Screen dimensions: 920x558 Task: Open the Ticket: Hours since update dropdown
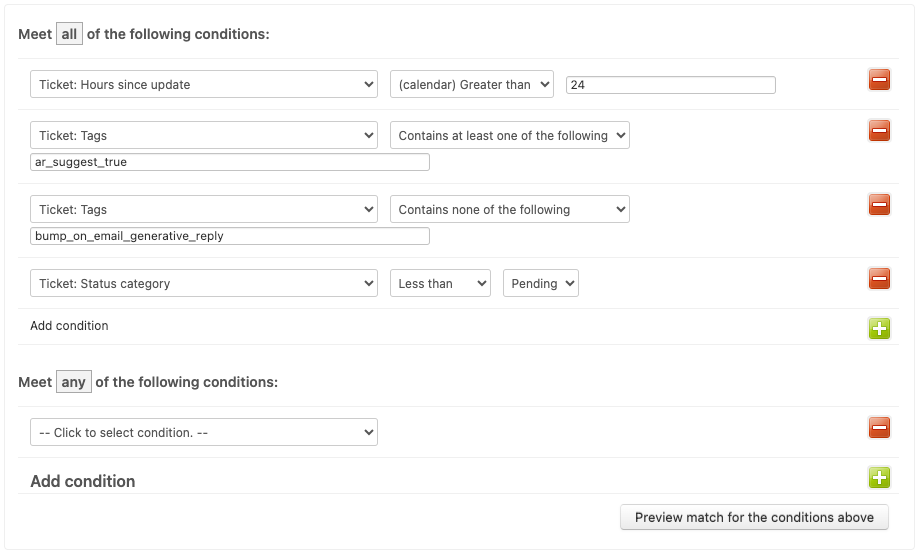[x=204, y=84]
